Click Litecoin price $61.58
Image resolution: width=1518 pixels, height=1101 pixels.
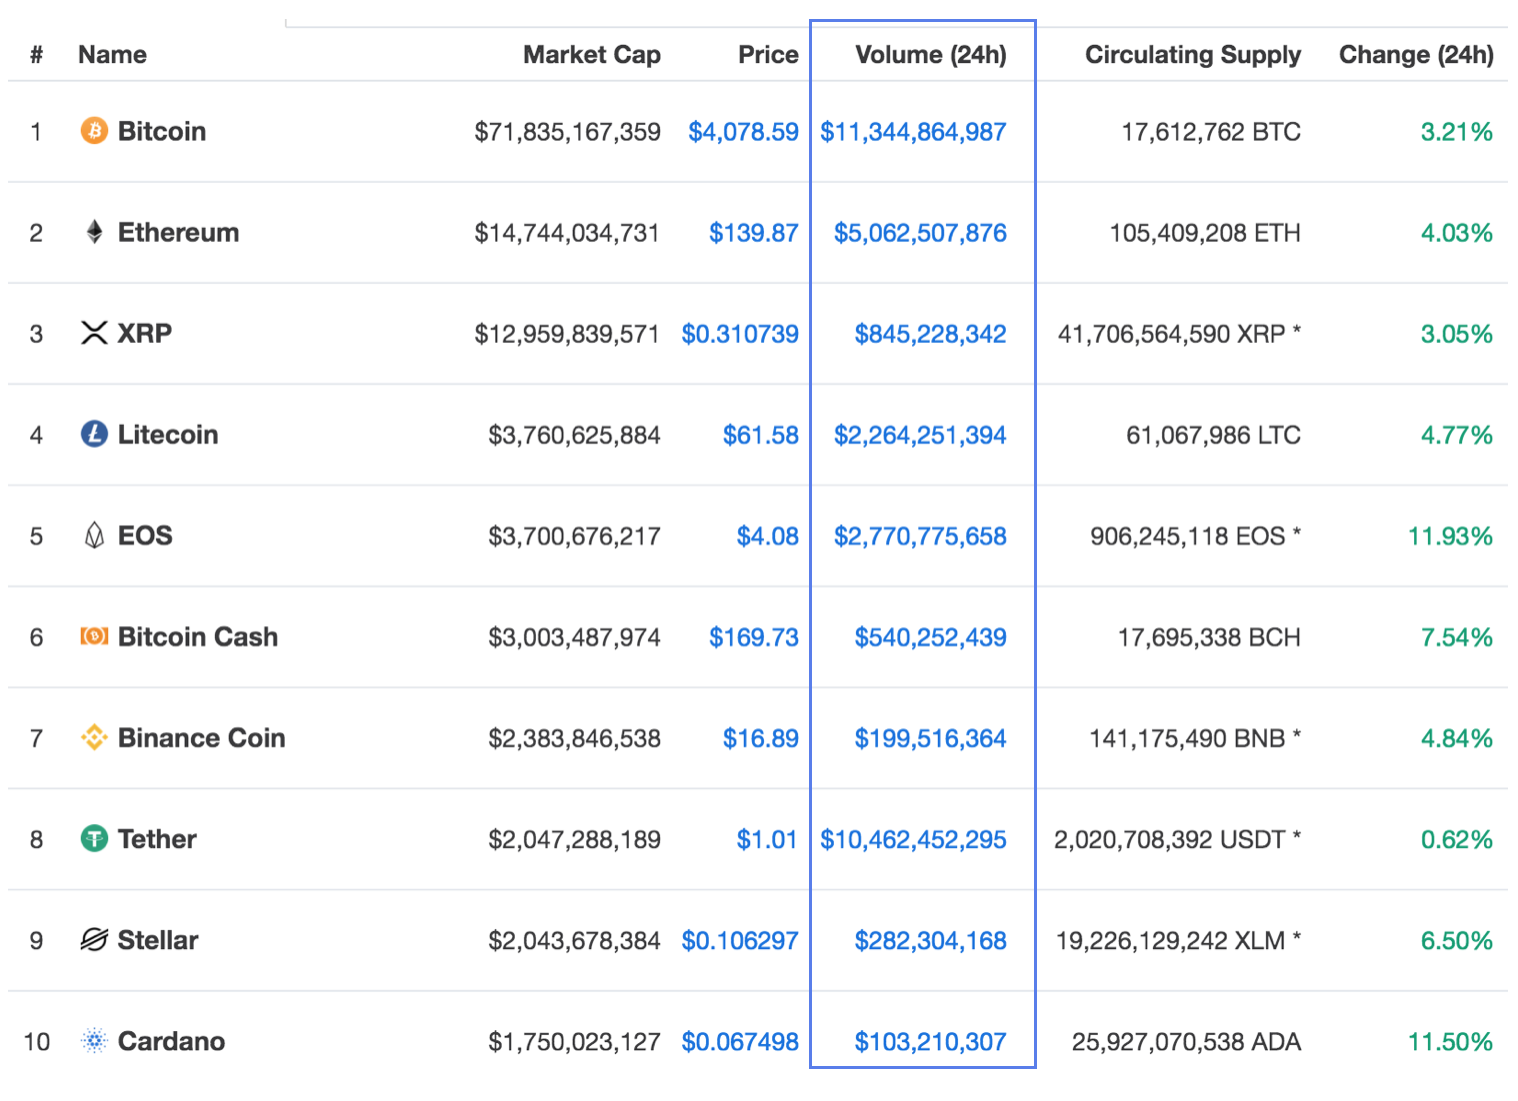point(760,434)
